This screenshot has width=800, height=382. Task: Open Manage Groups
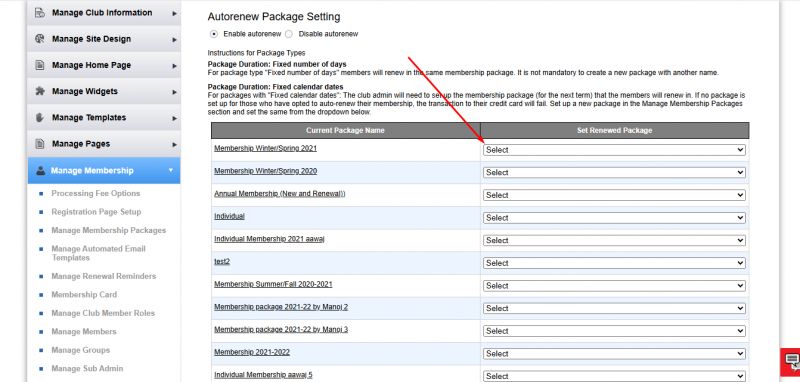coord(81,350)
